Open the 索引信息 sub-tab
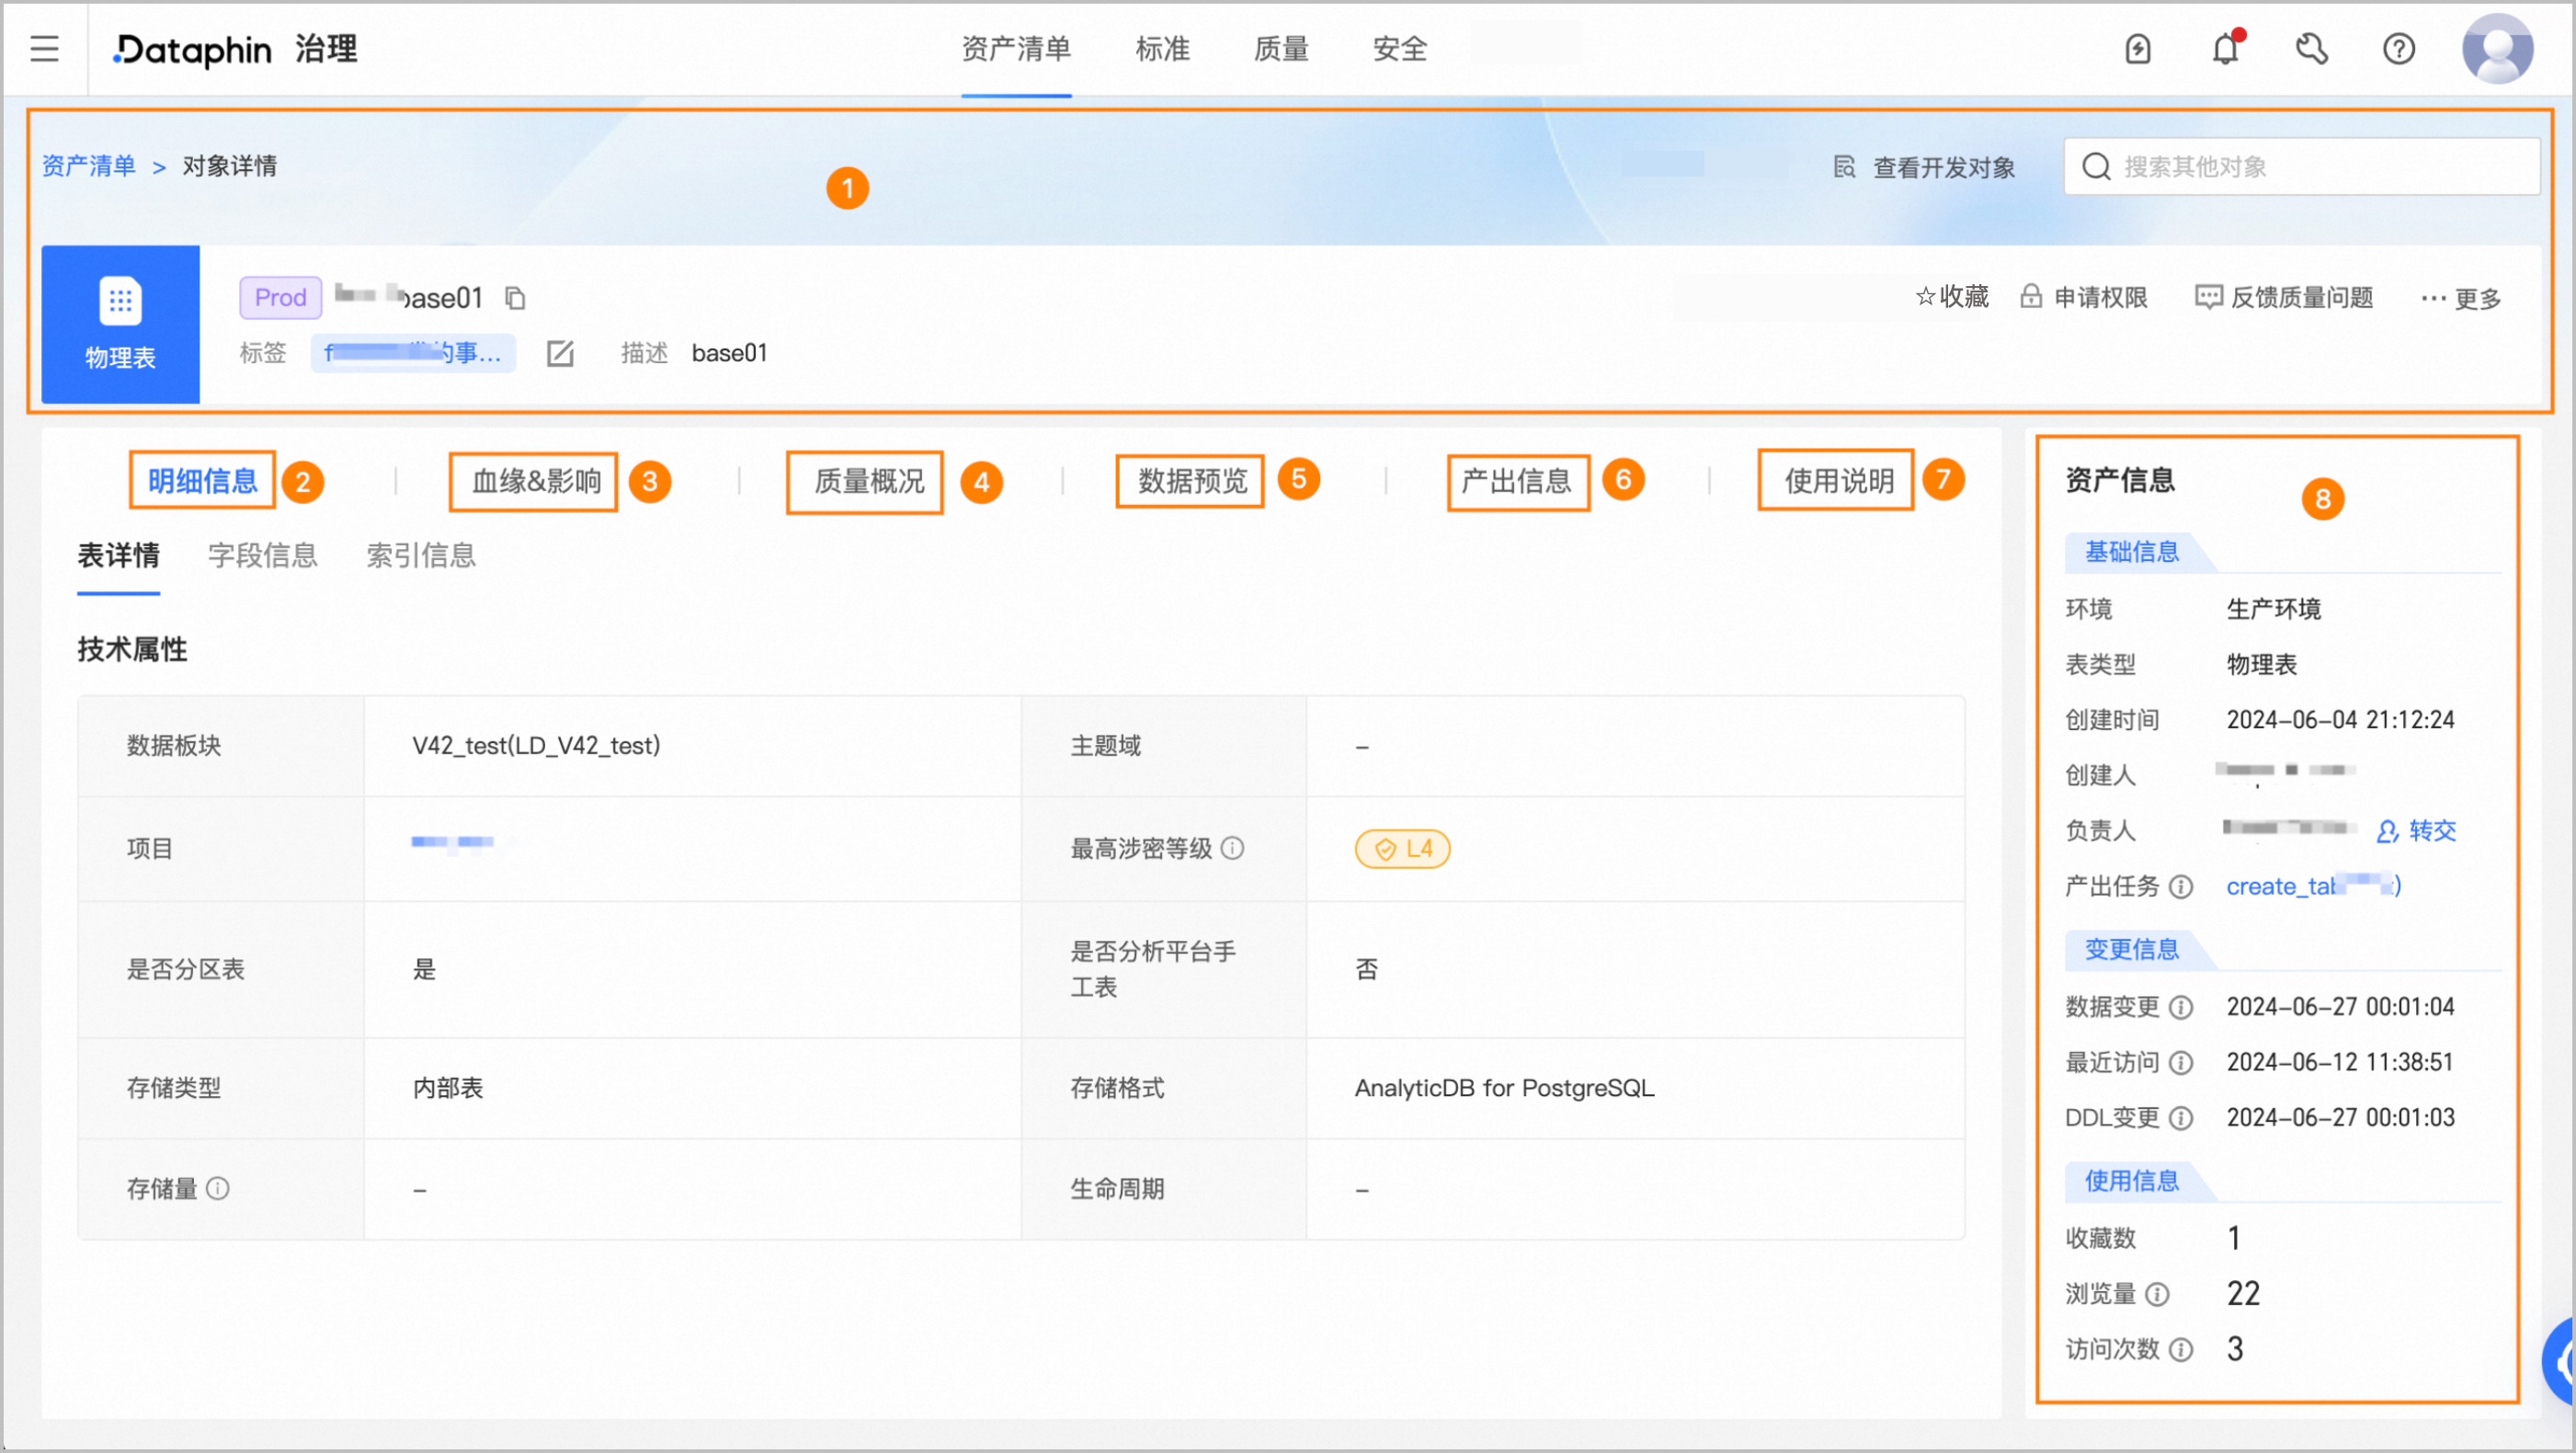This screenshot has width=2576, height=1453. click(421, 555)
